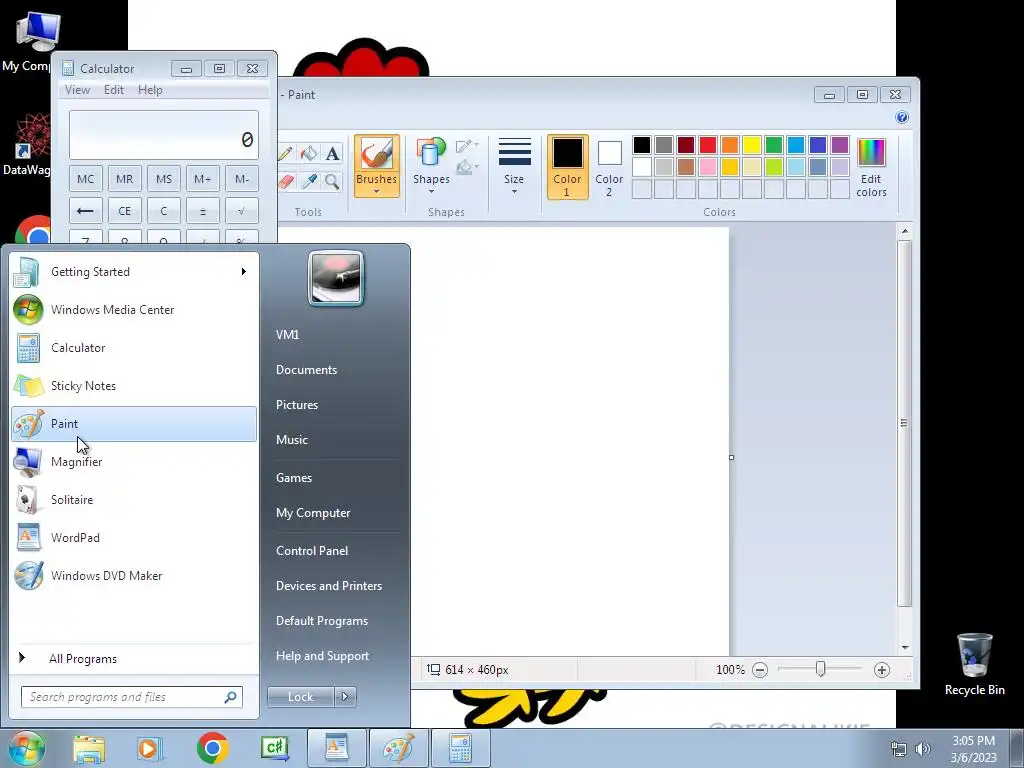Select the Fill with color bucket tool

(x=309, y=153)
